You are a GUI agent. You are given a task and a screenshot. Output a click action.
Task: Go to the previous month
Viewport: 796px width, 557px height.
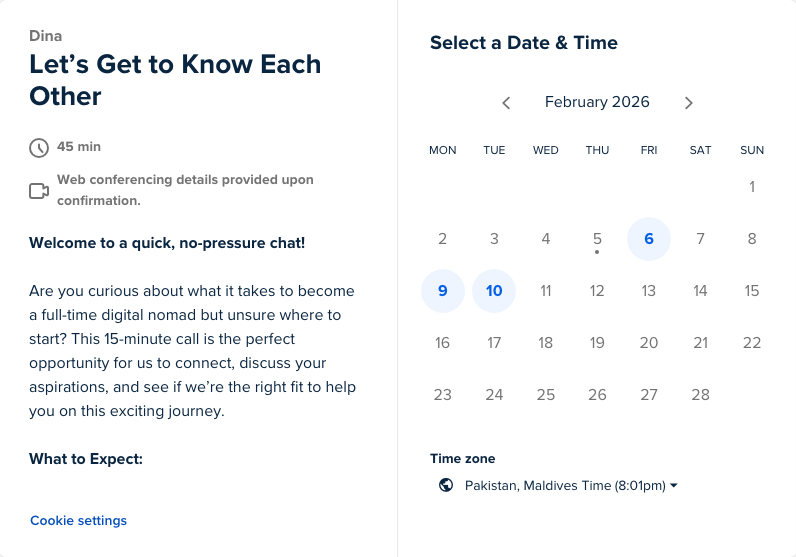click(506, 103)
